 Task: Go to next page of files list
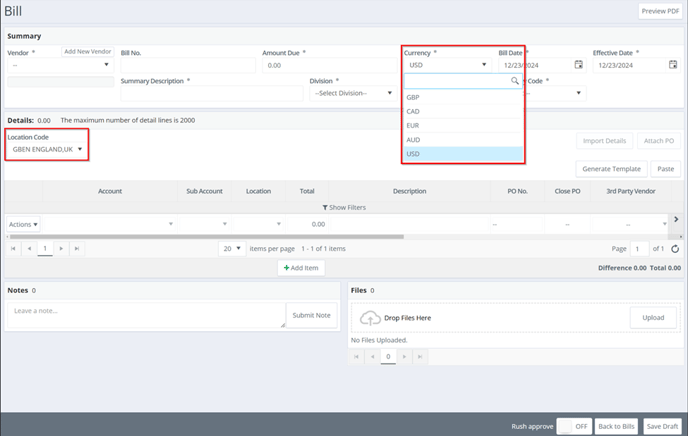[404, 357]
